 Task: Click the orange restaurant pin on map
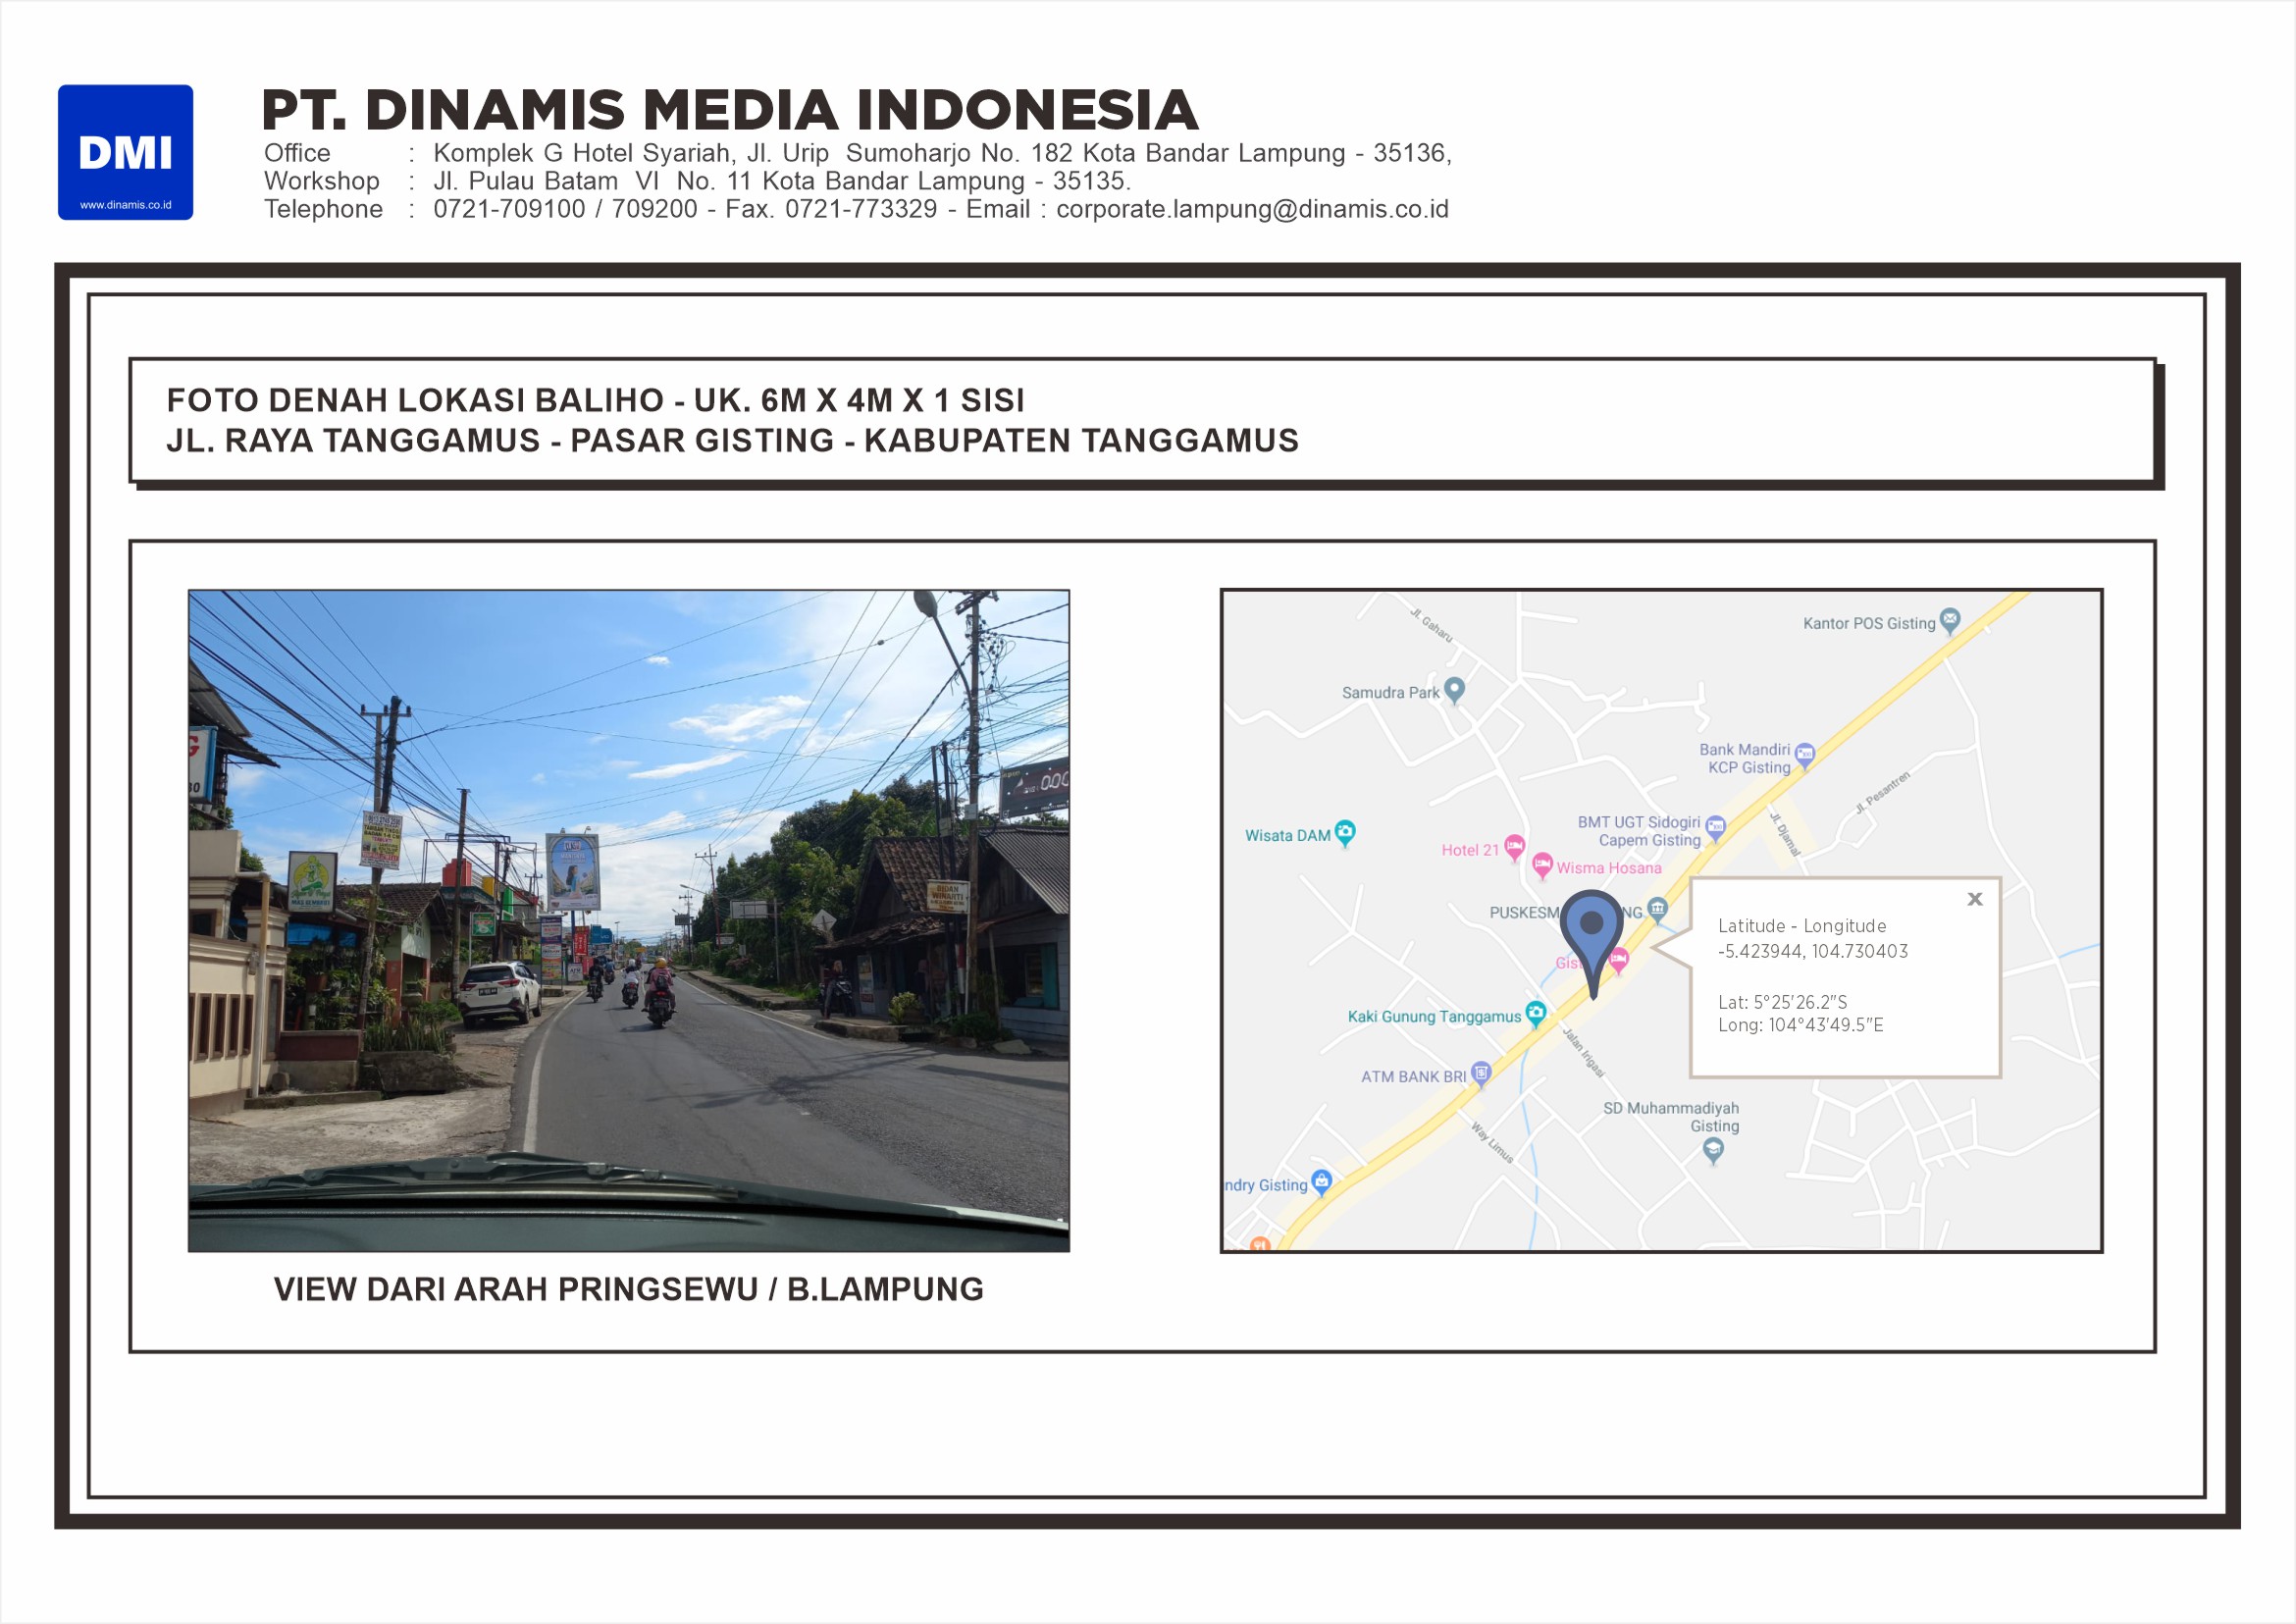pos(1260,1244)
